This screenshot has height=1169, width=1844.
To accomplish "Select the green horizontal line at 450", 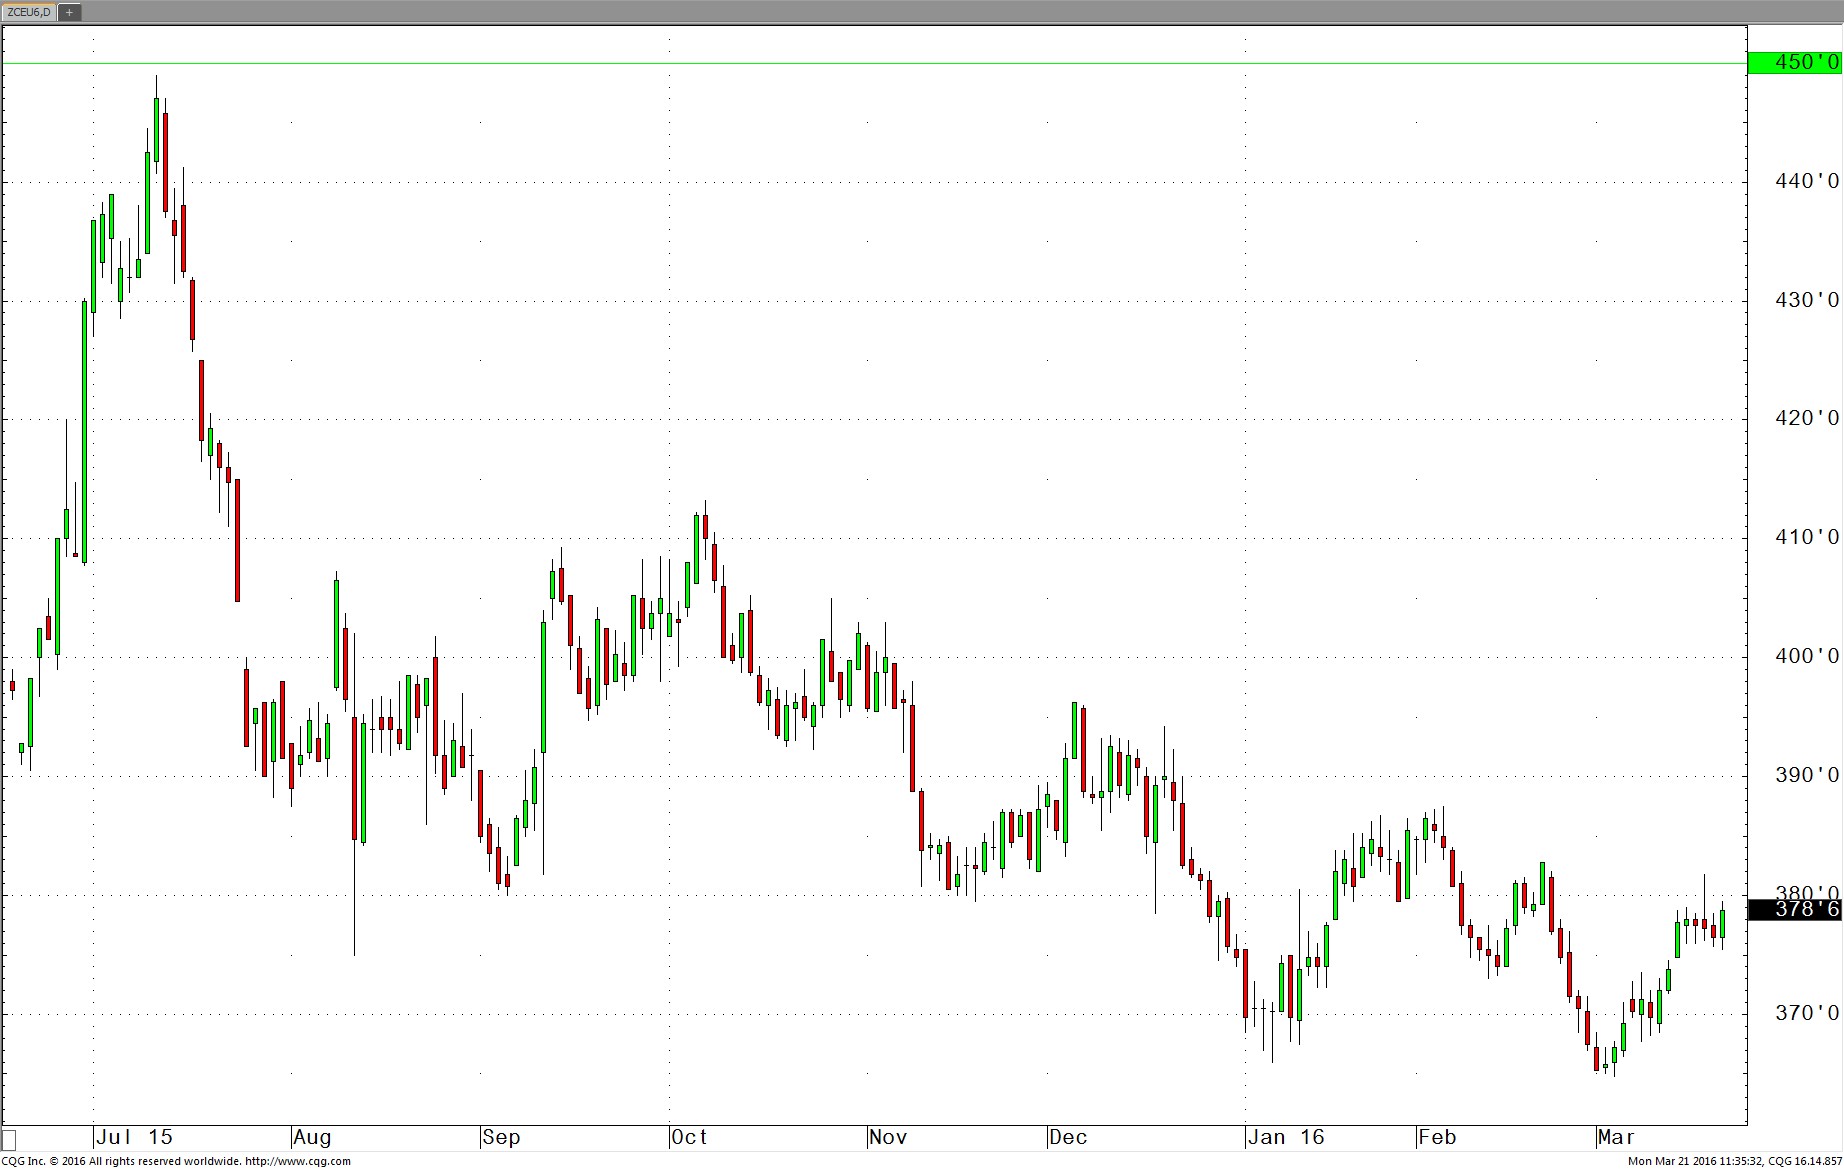I will (x=900, y=64).
